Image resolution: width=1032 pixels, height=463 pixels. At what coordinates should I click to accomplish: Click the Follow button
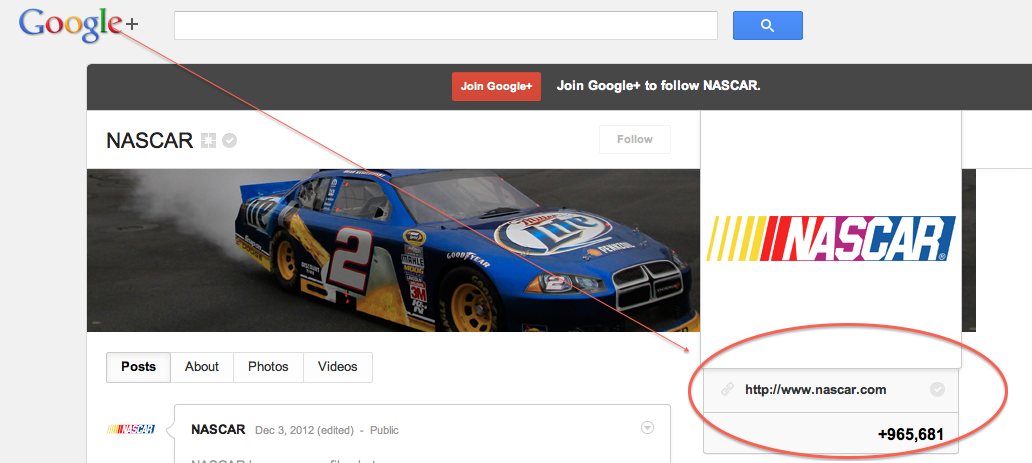point(634,140)
